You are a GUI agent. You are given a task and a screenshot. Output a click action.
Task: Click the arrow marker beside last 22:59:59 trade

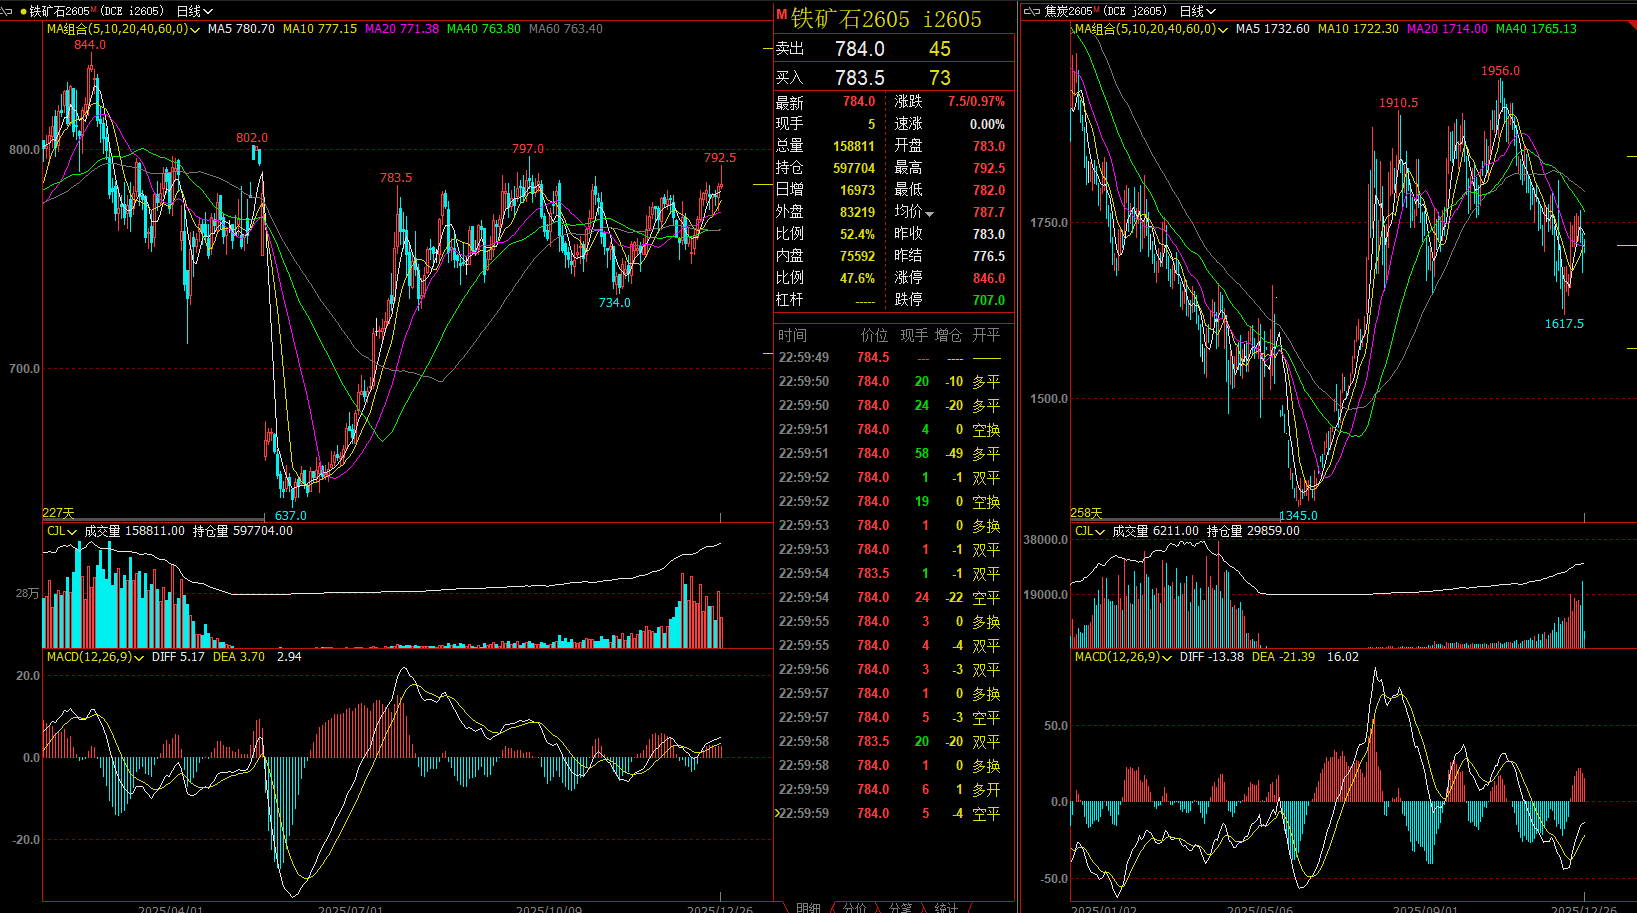coord(776,814)
